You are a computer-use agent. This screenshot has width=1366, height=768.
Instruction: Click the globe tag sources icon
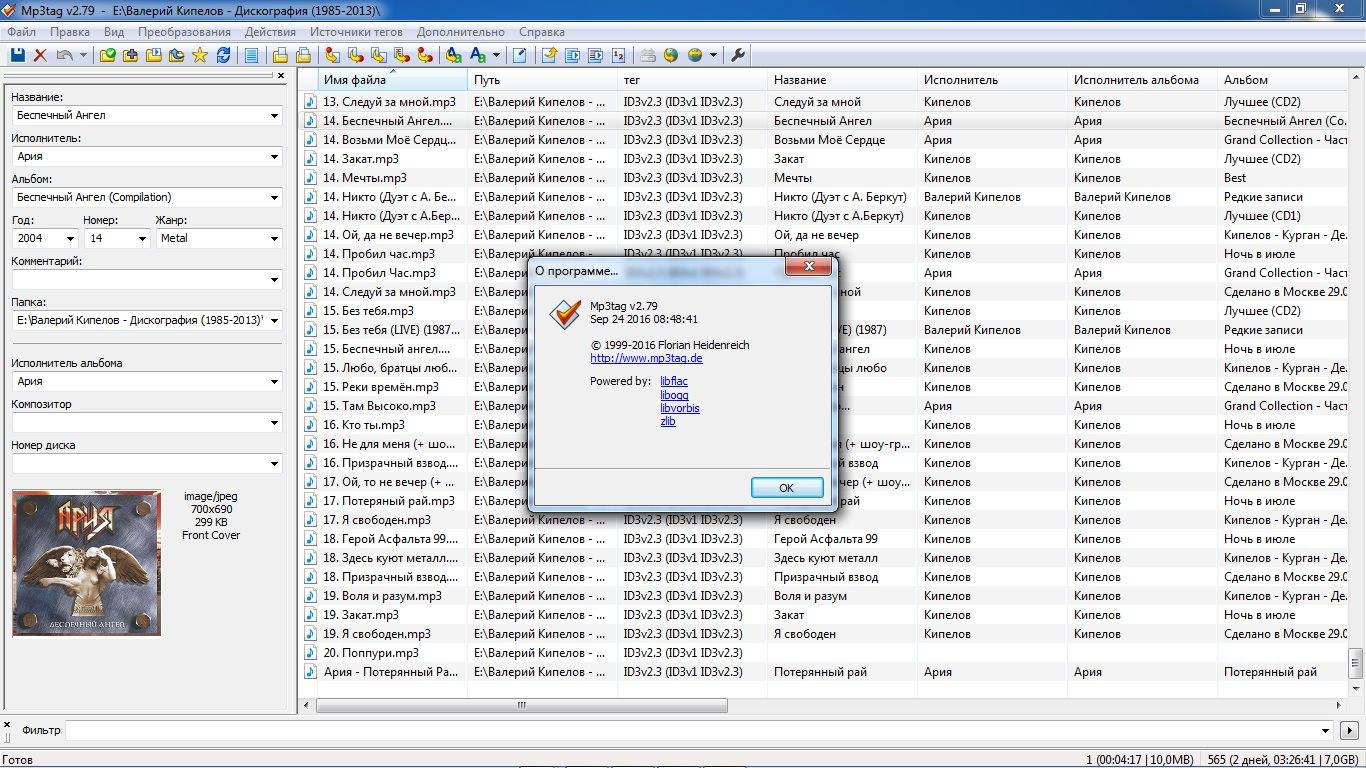671,56
